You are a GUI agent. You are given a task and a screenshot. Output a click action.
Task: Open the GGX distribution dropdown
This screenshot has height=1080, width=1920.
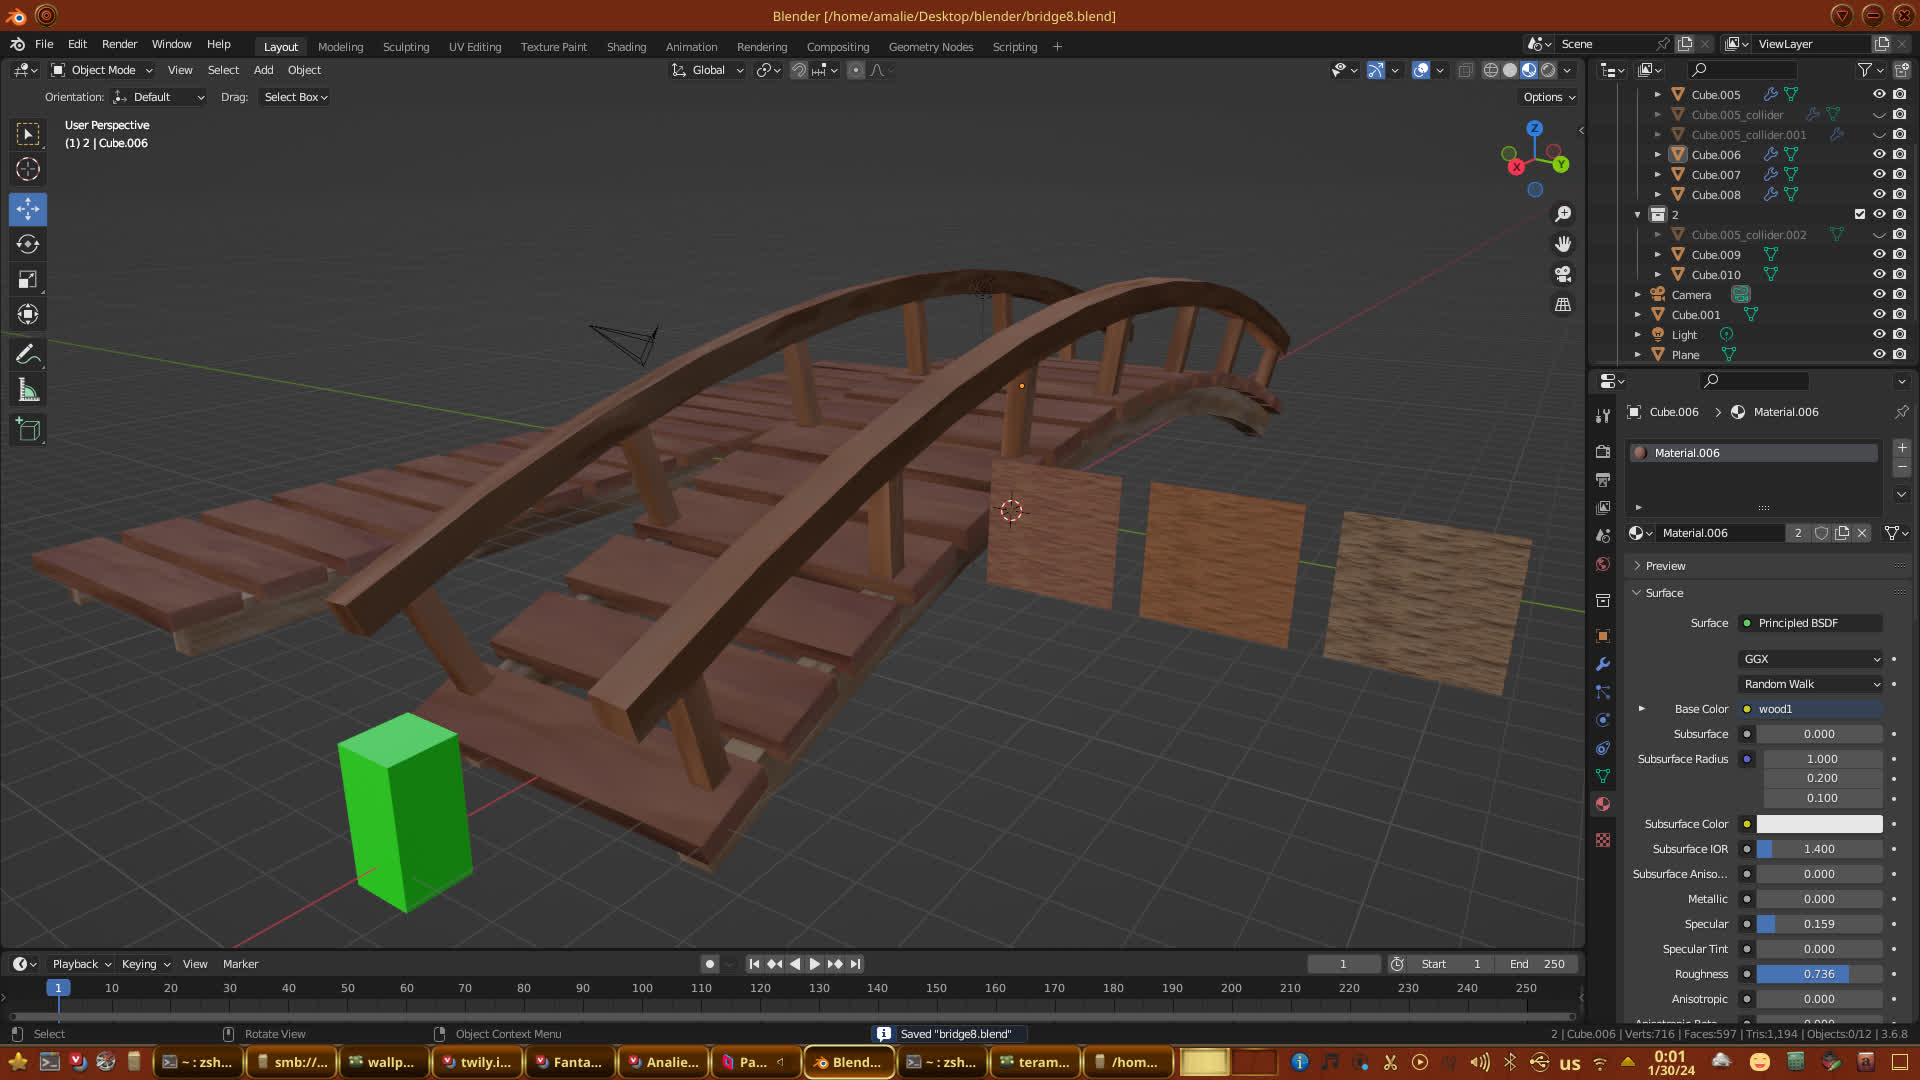pos(1811,659)
